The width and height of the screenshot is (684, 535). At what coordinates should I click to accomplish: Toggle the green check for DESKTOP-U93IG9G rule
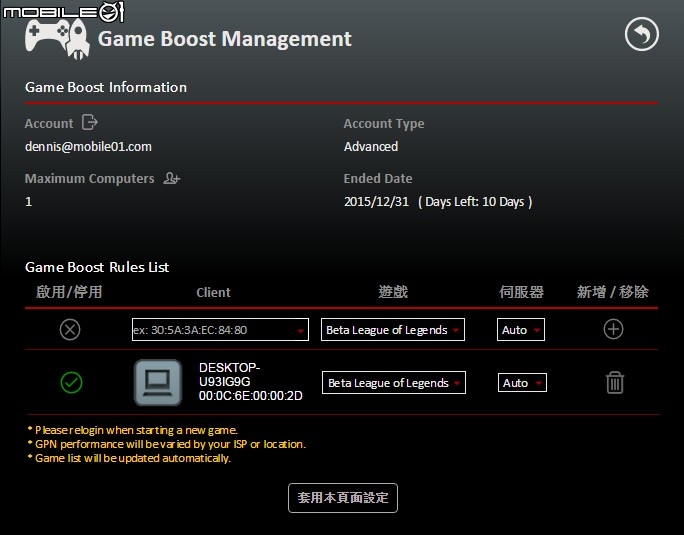(71, 383)
